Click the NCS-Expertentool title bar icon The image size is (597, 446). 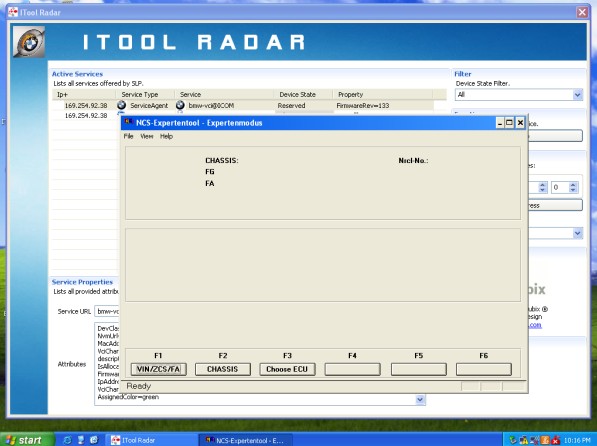click(x=128, y=122)
